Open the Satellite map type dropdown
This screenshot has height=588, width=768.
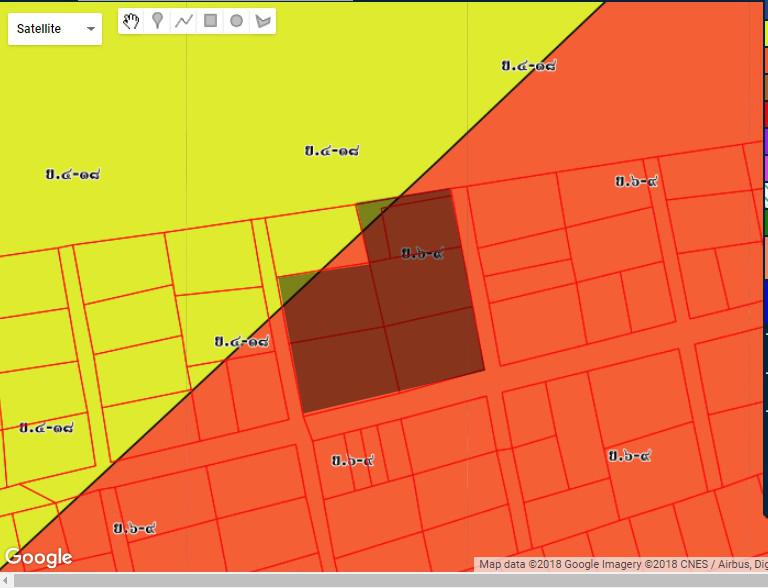tap(55, 29)
